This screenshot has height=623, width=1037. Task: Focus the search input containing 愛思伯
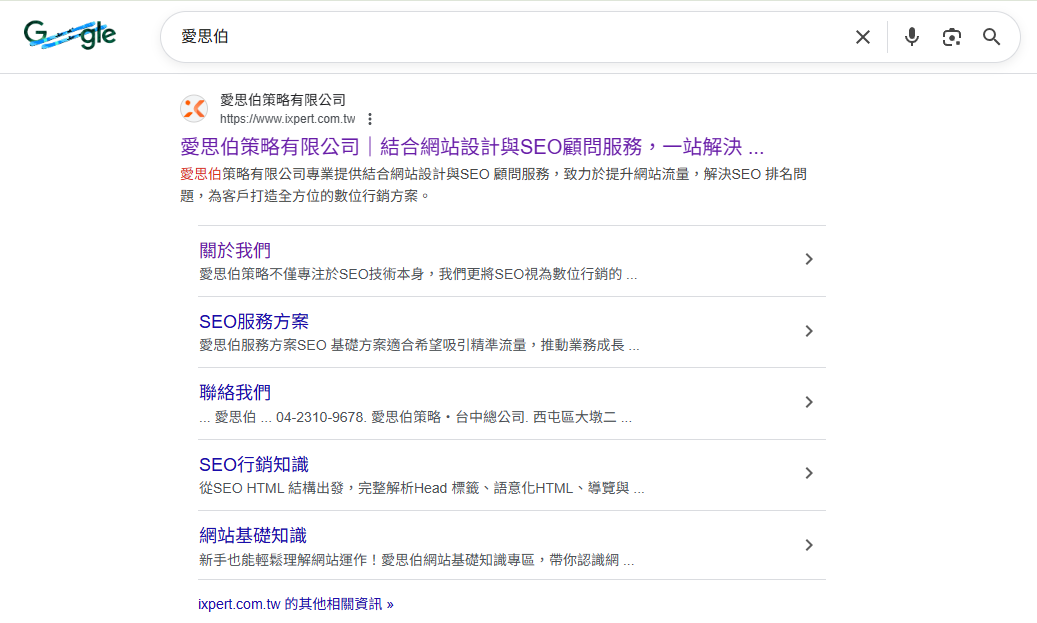[x=500, y=37]
